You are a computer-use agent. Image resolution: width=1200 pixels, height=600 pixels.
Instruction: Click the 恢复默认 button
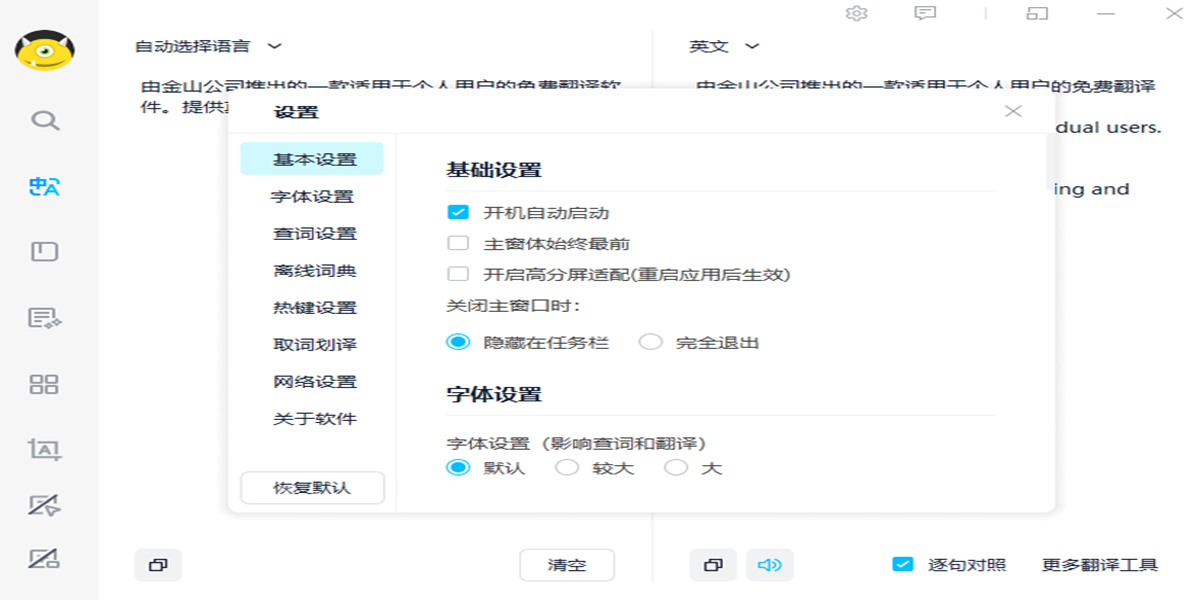(312, 488)
